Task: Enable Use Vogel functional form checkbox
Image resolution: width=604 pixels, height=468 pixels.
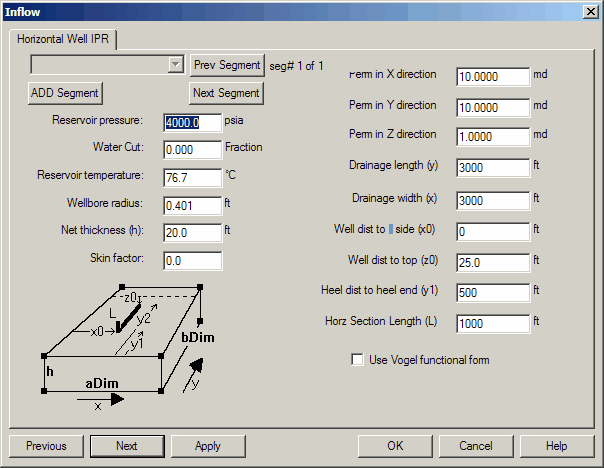Action: tap(357, 360)
